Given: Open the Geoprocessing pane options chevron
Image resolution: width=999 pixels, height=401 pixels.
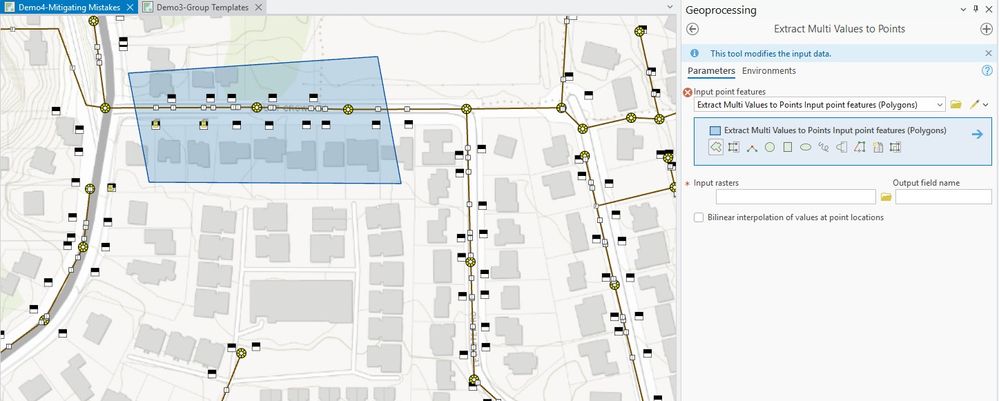Looking at the screenshot, I should [x=963, y=9].
